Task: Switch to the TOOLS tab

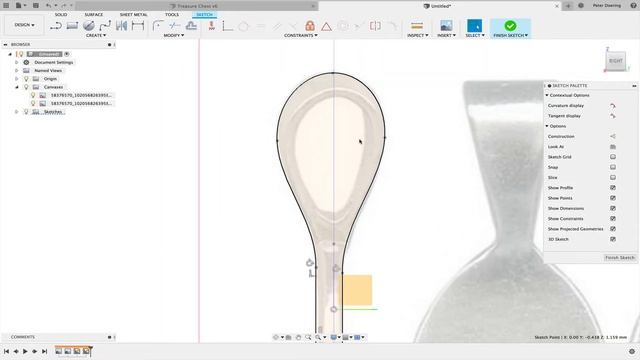Action: (x=172, y=15)
